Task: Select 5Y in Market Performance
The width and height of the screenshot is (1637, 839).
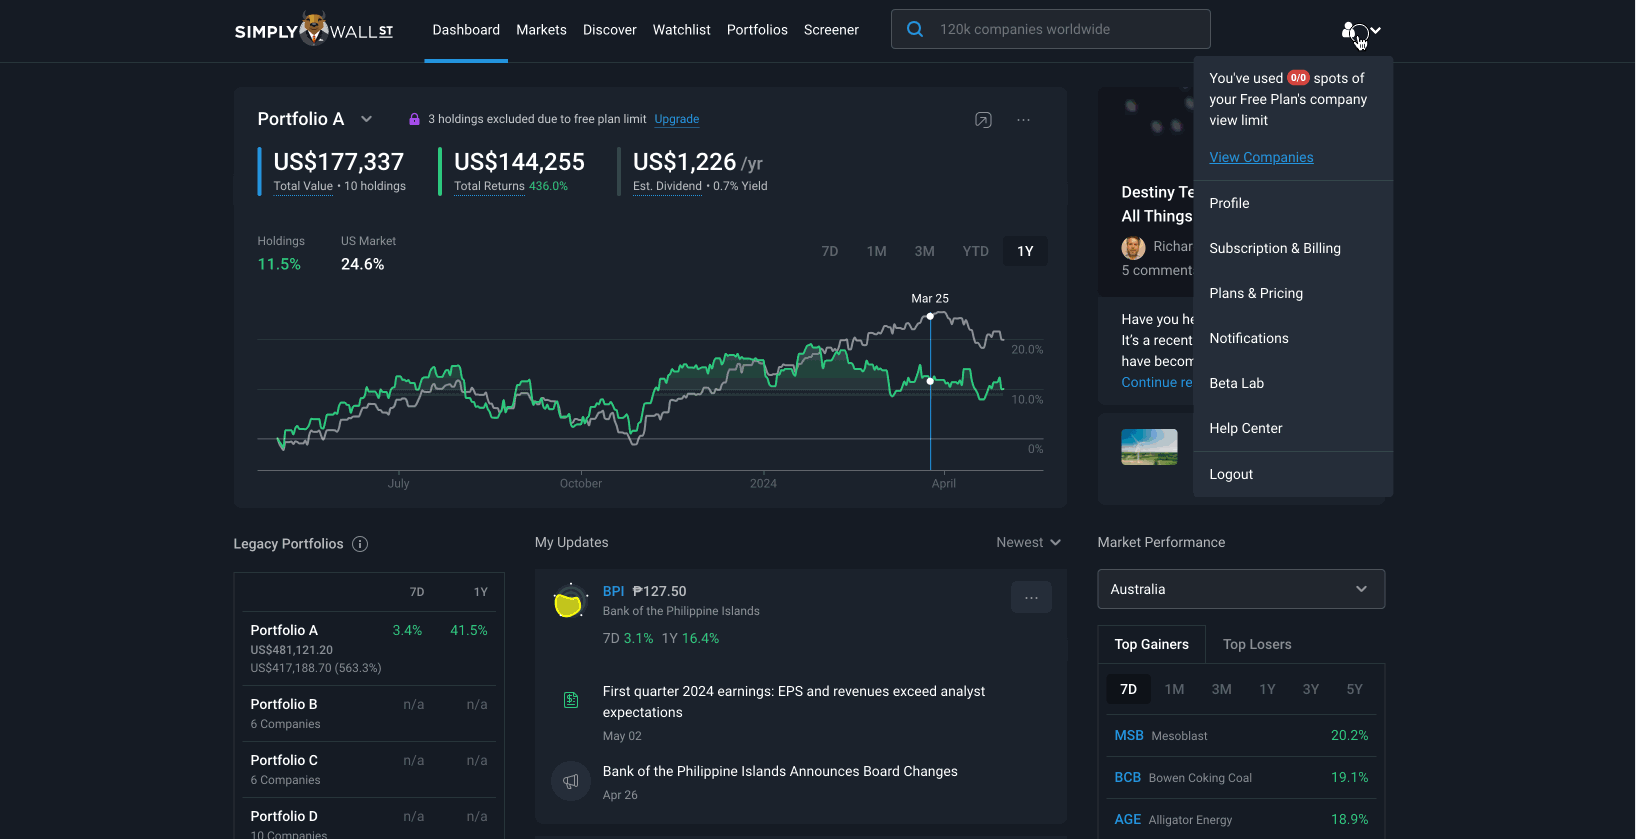Action: [x=1355, y=689]
